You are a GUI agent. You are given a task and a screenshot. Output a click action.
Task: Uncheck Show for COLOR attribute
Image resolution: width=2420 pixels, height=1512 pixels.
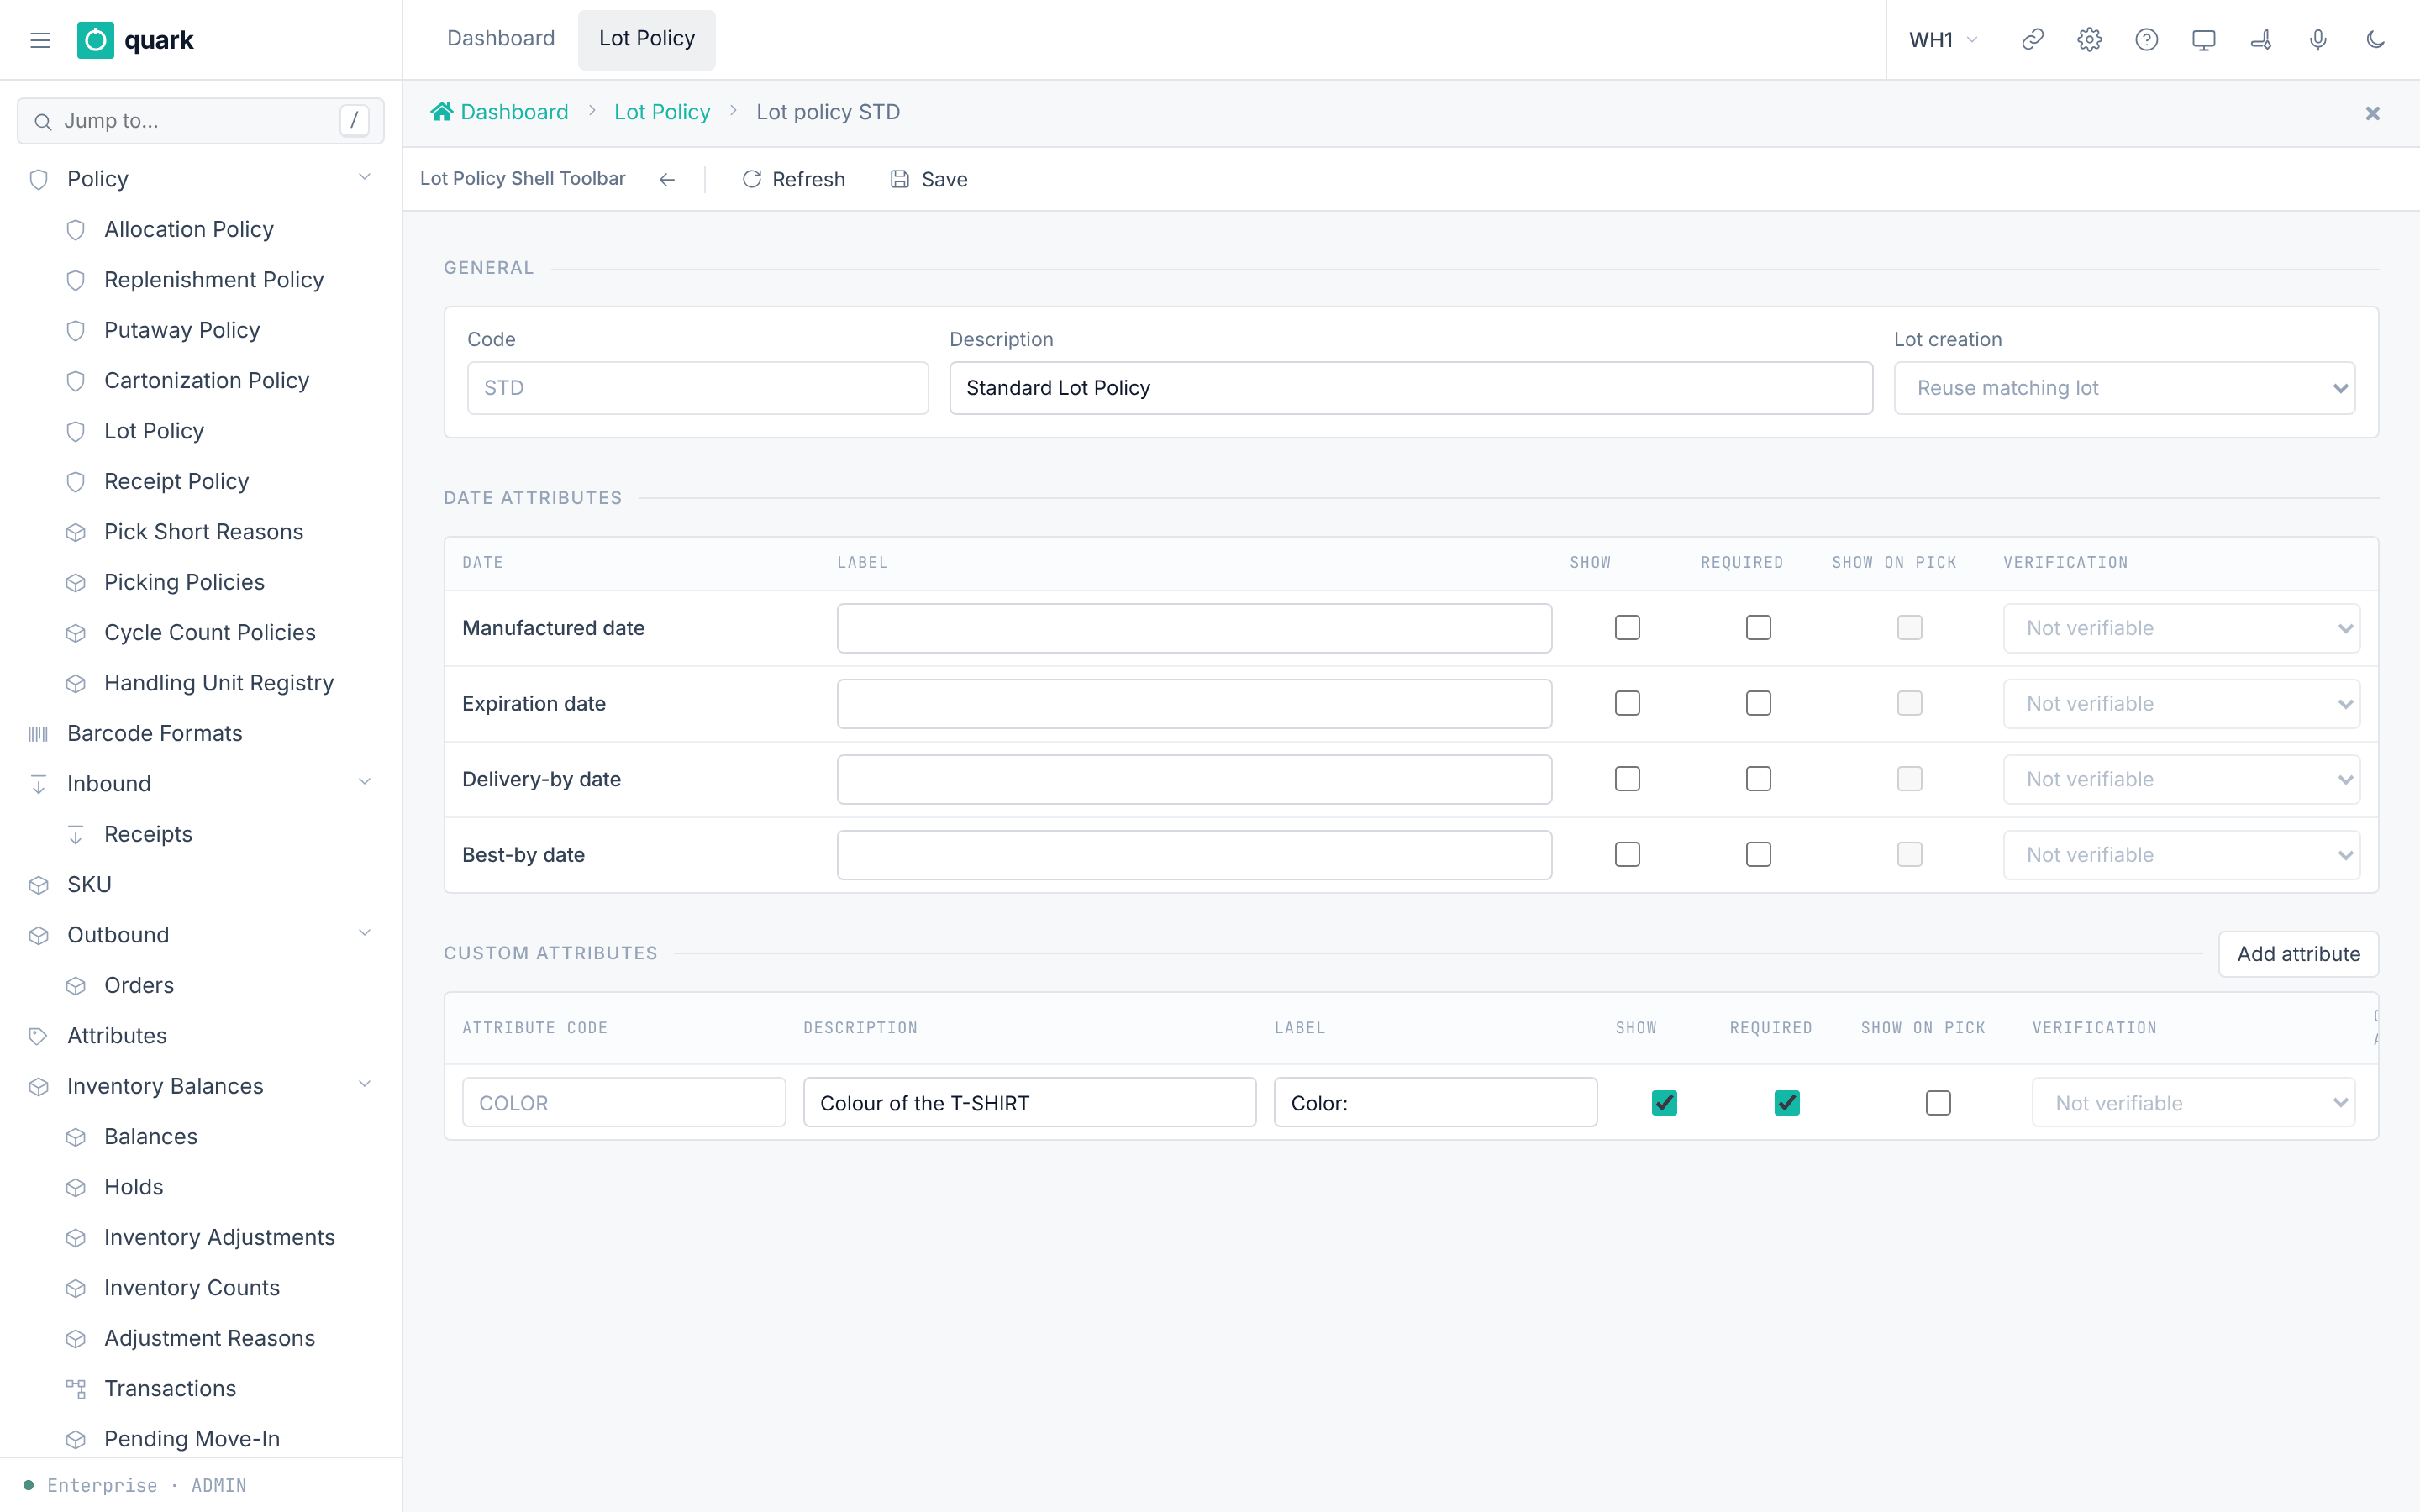pos(1664,1103)
